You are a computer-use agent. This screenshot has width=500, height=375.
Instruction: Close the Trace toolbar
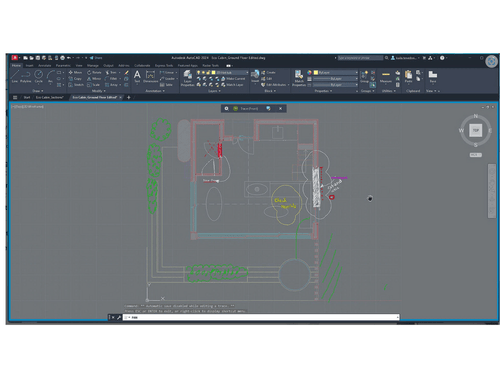(280, 109)
